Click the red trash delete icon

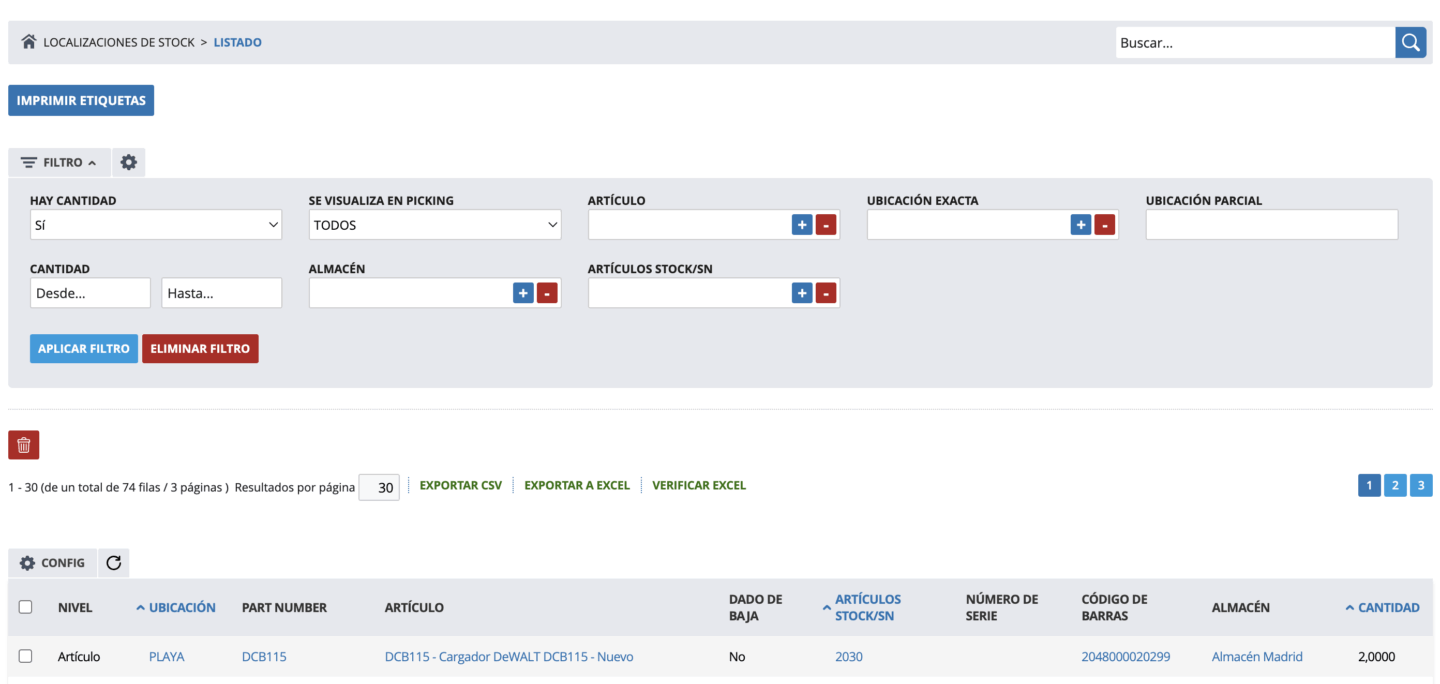click(x=24, y=445)
